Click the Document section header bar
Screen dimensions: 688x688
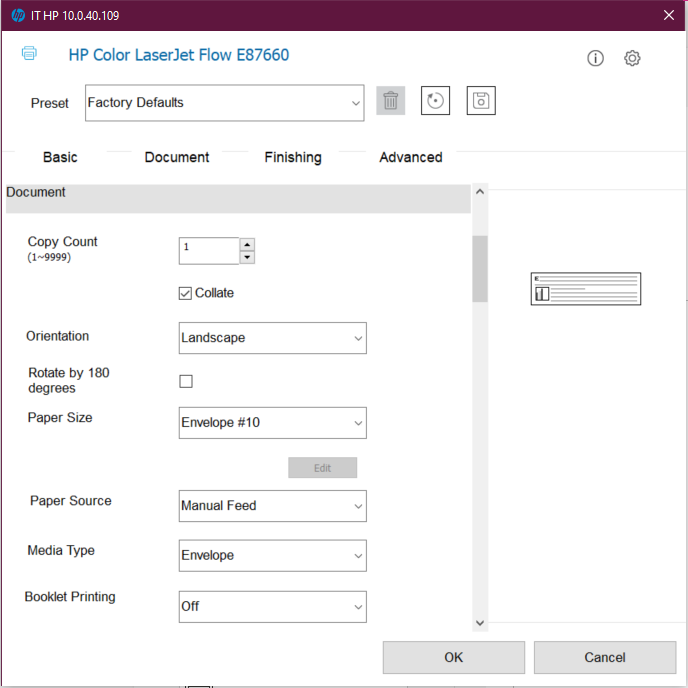tap(238, 199)
